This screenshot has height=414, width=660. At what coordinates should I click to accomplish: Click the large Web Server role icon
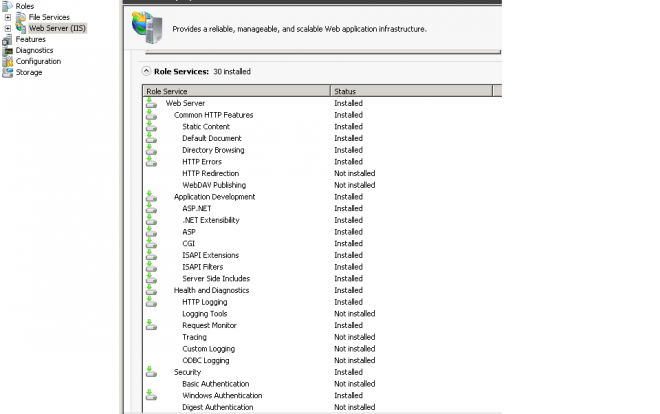click(147, 28)
